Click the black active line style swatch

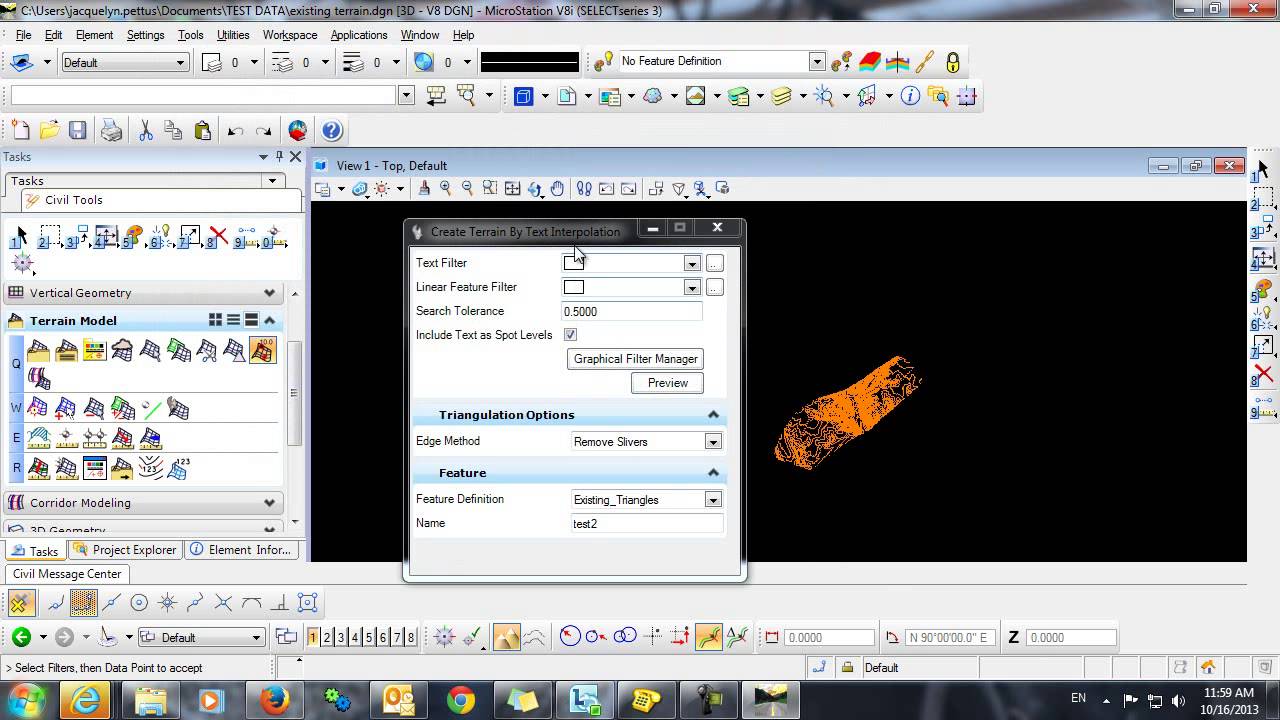pos(530,62)
